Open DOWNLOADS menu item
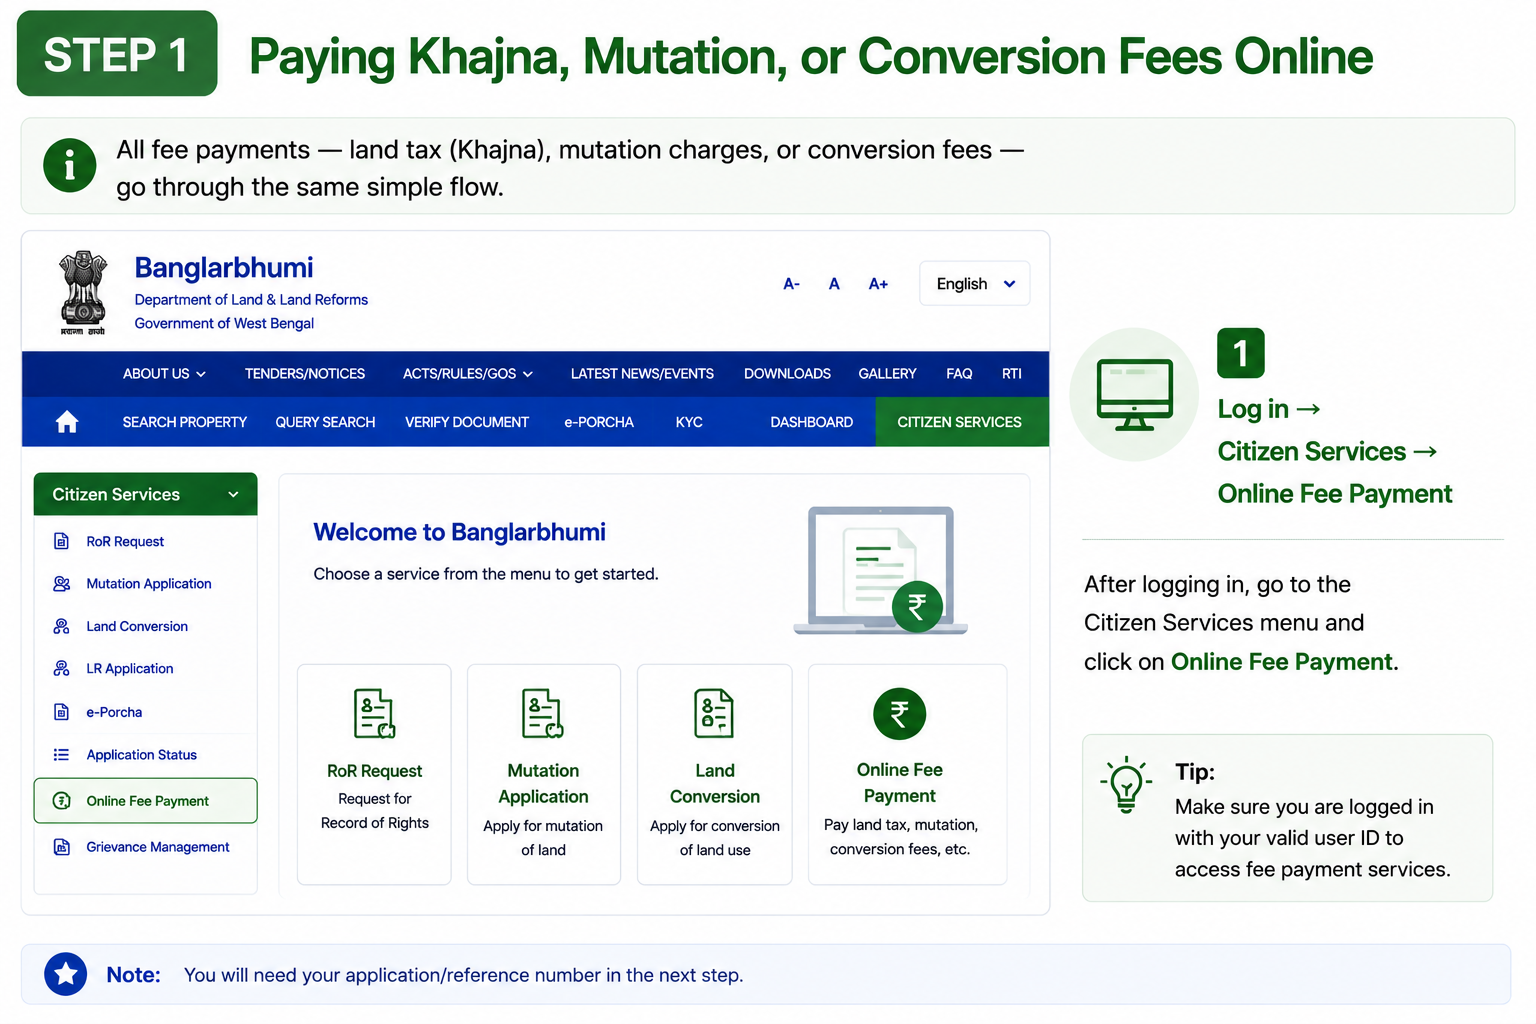The height and width of the screenshot is (1024, 1536). (x=787, y=374)
